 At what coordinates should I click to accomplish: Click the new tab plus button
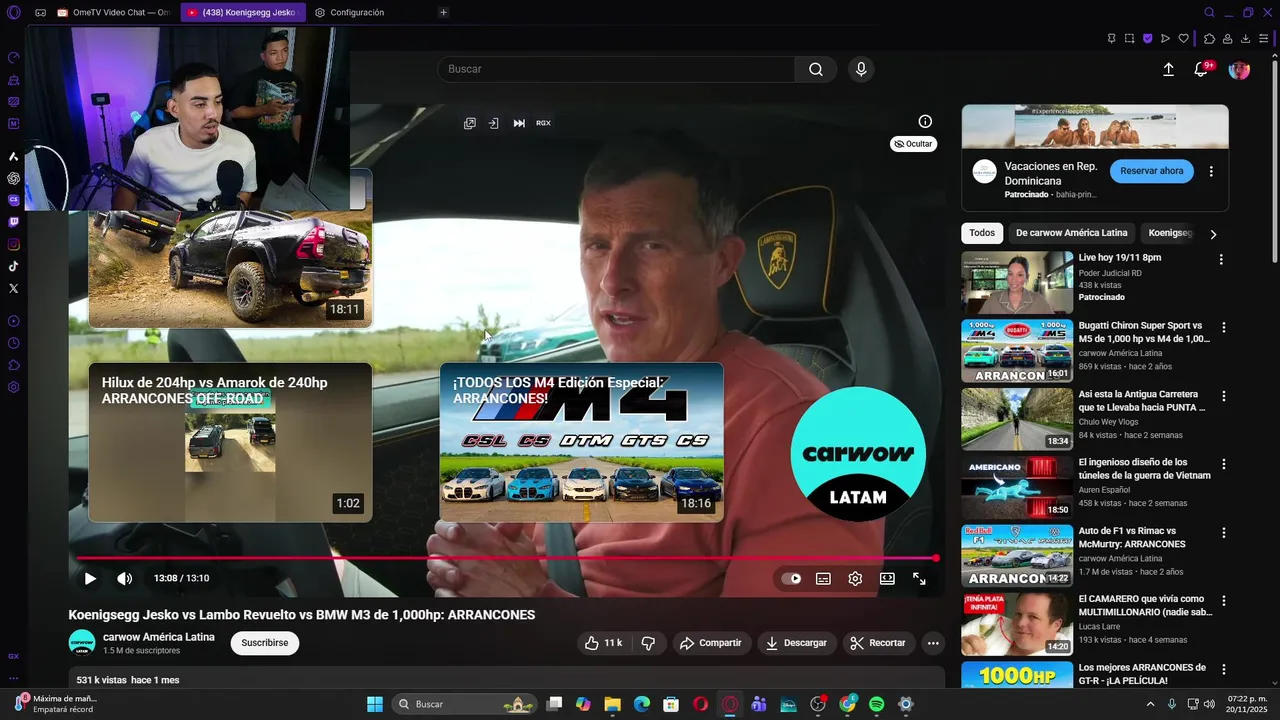tap(443, 12)
